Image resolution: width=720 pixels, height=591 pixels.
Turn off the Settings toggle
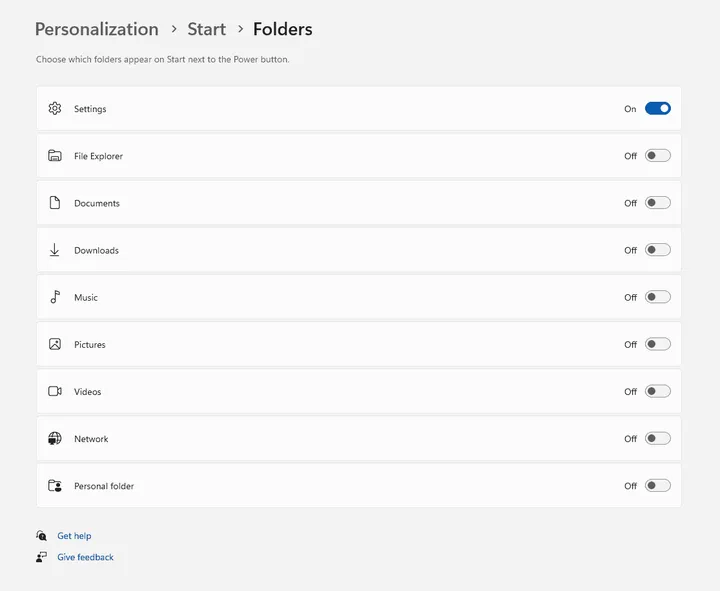tap(657, 109)
